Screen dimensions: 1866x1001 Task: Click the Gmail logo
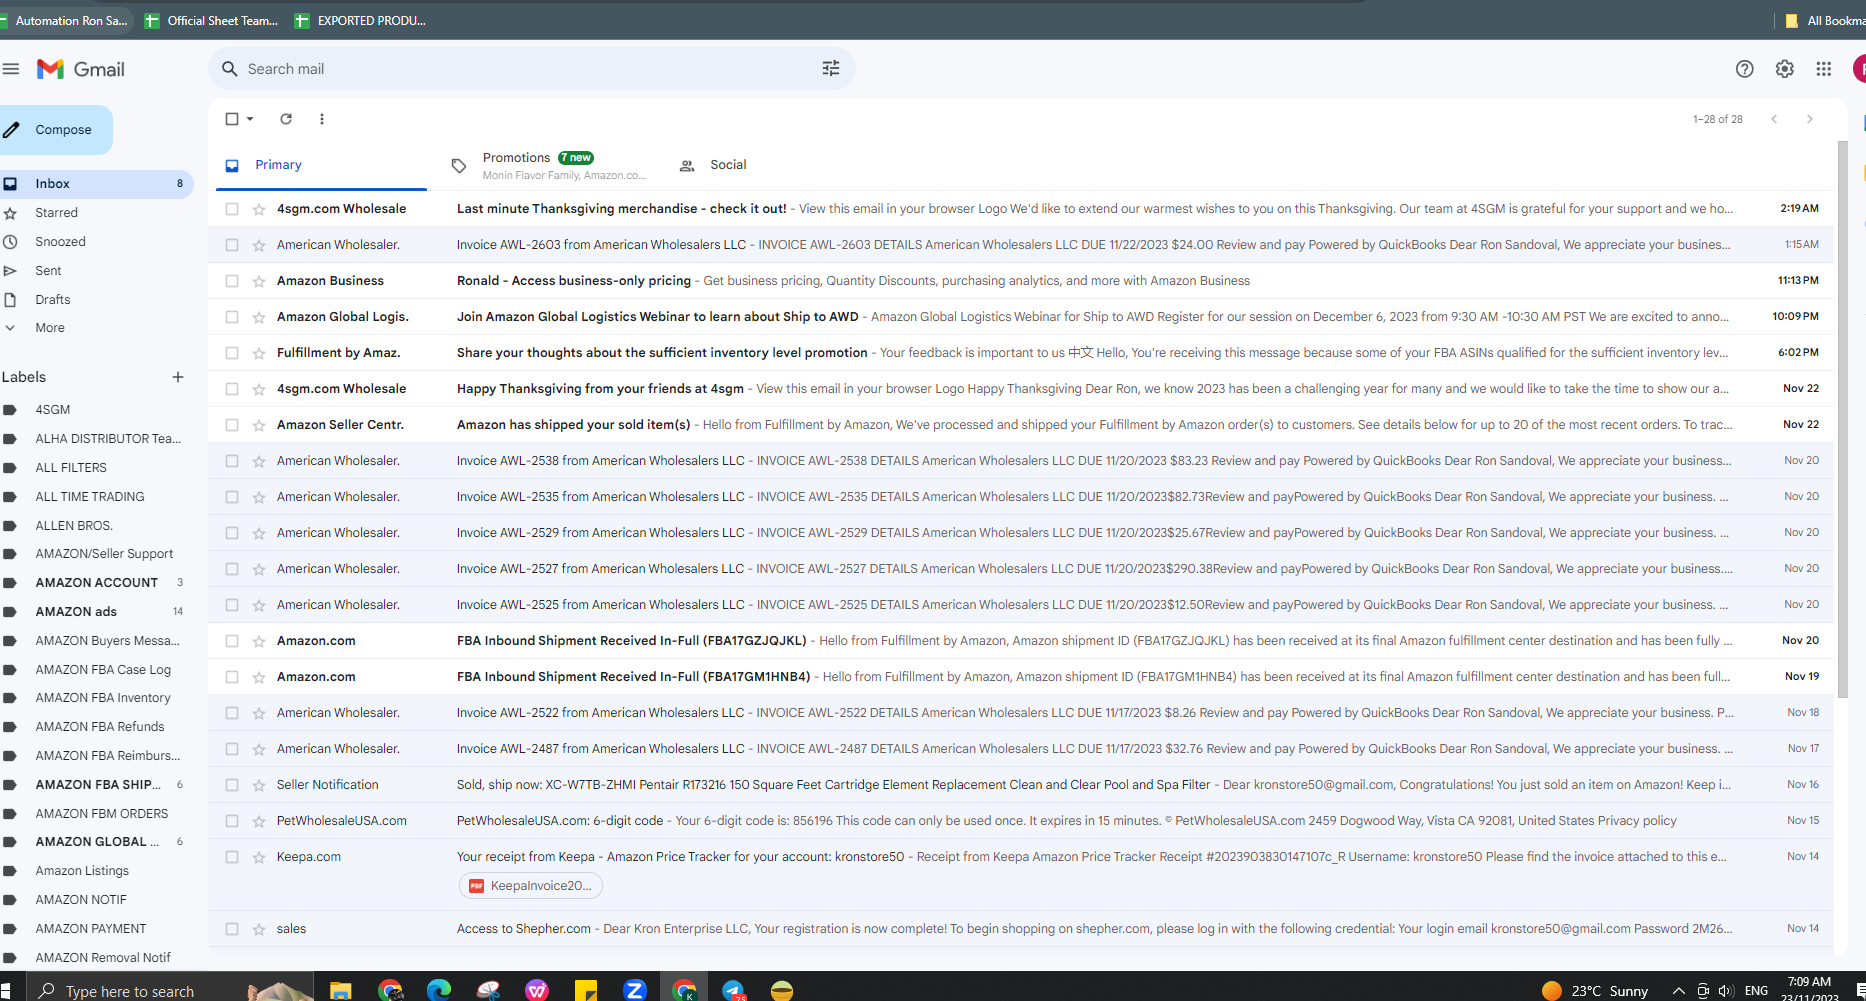81,69
